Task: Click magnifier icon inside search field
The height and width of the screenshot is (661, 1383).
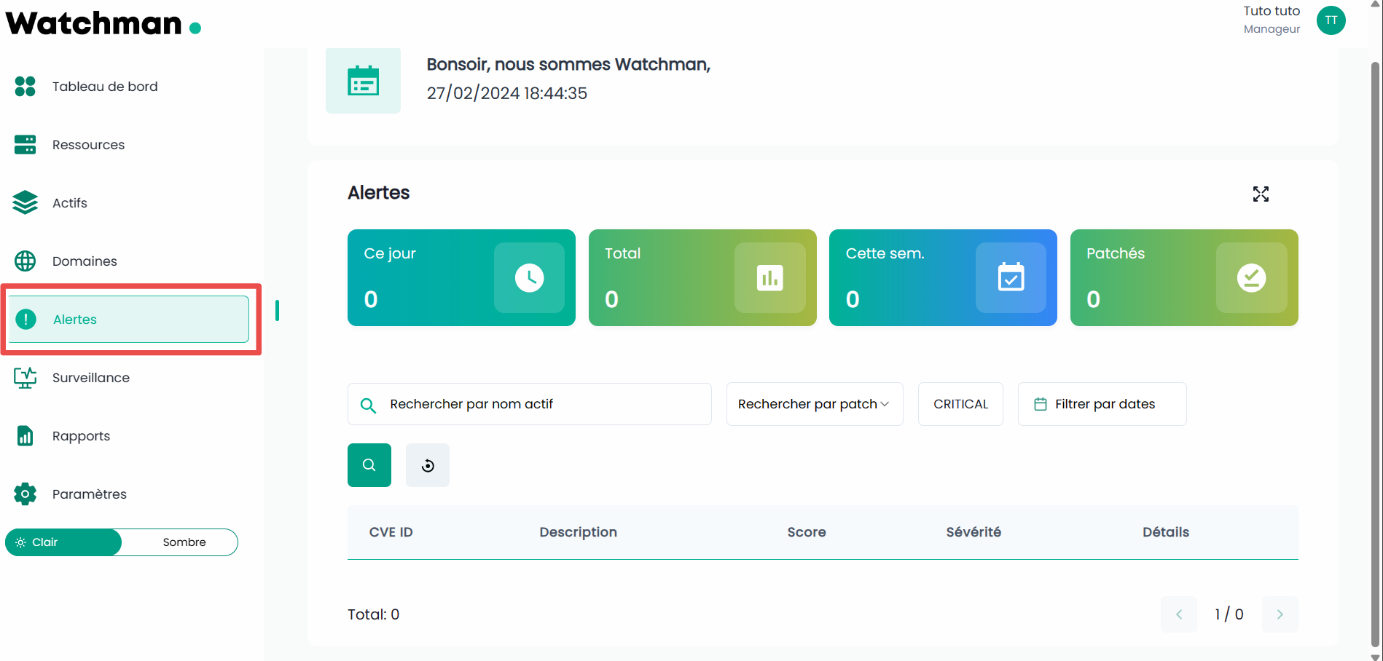Action: click(368, 405)
